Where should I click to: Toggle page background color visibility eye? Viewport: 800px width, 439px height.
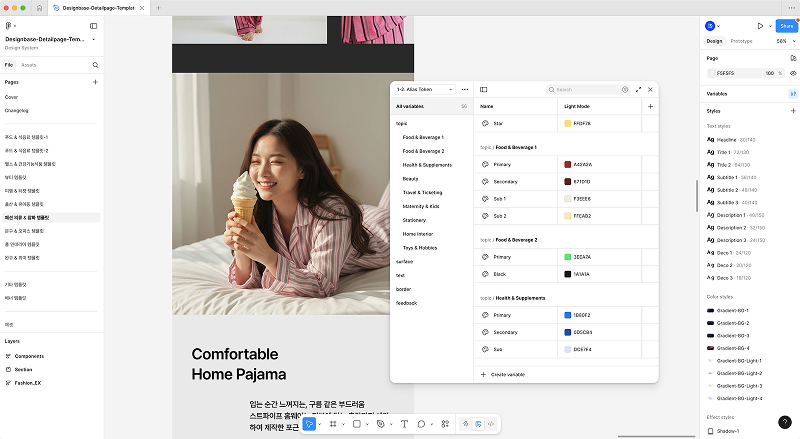click(x=793, y=73)
